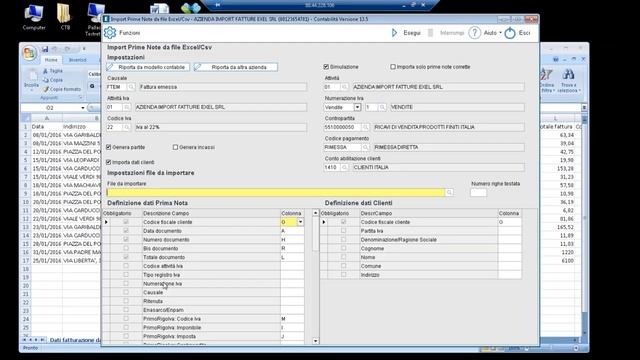Click the Interrompi button

[446, 33]
